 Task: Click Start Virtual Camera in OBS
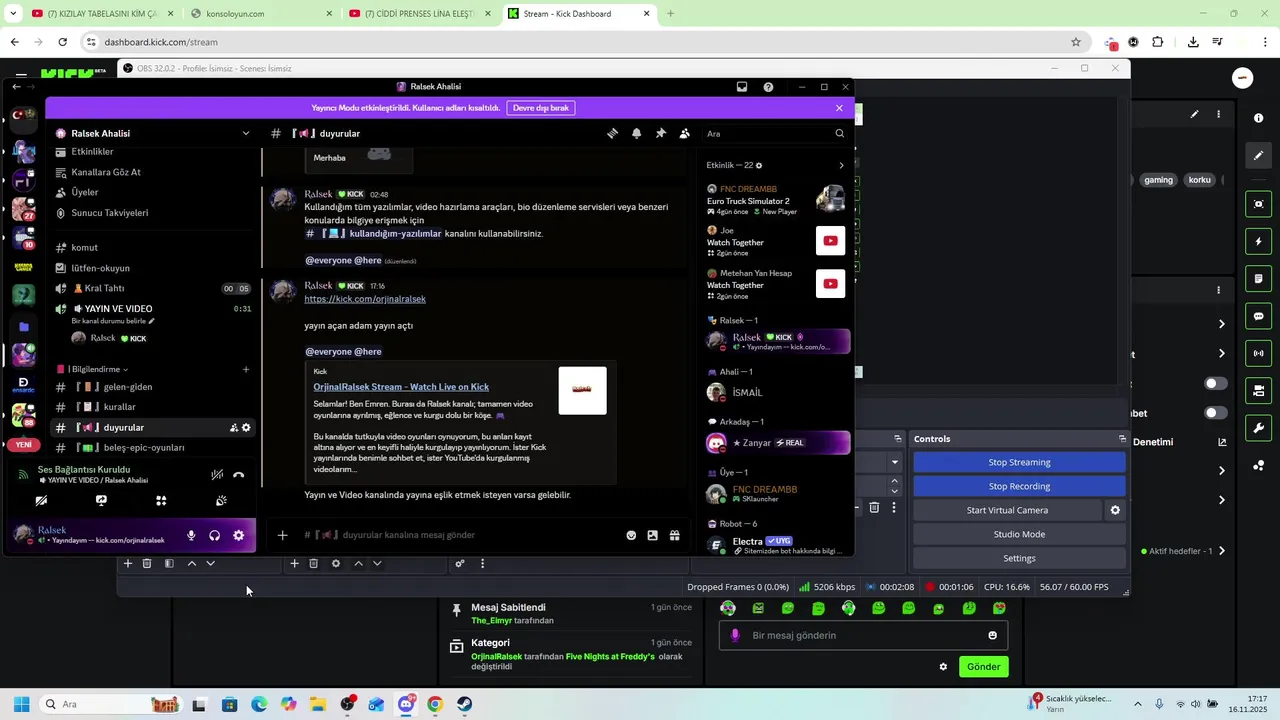point(1007,510)
